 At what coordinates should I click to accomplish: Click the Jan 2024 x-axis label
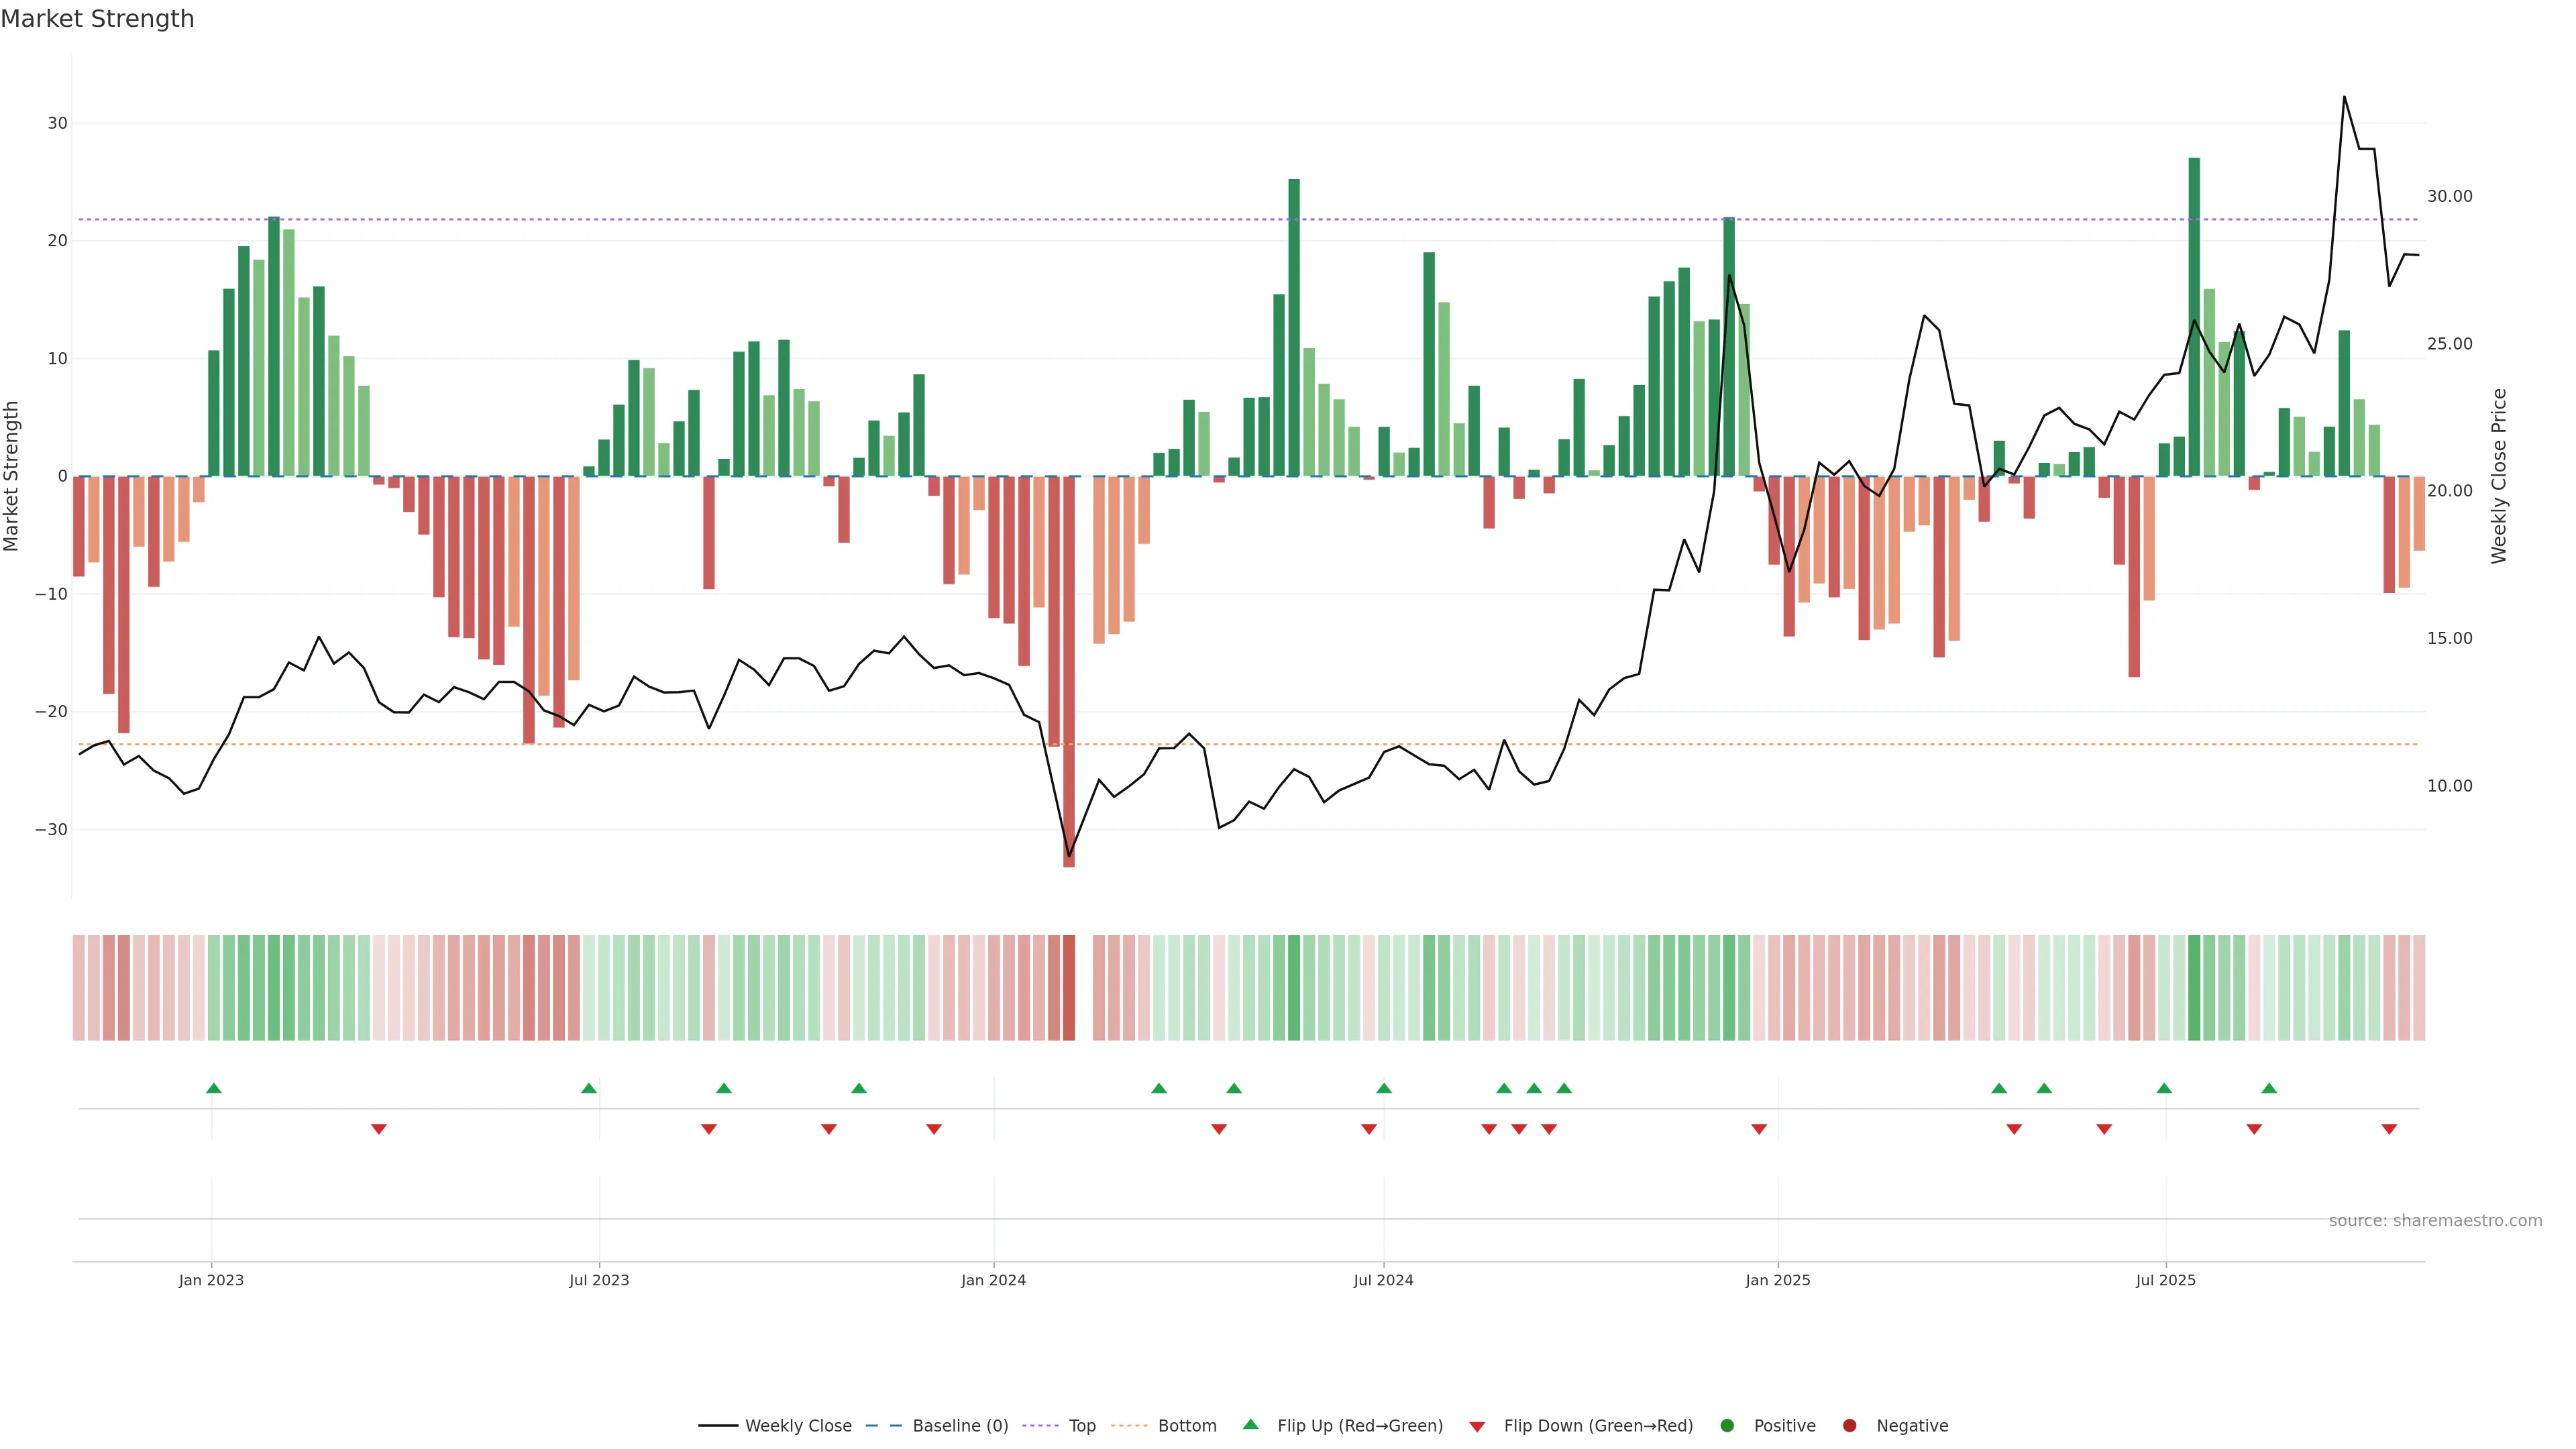[993, 1280]
